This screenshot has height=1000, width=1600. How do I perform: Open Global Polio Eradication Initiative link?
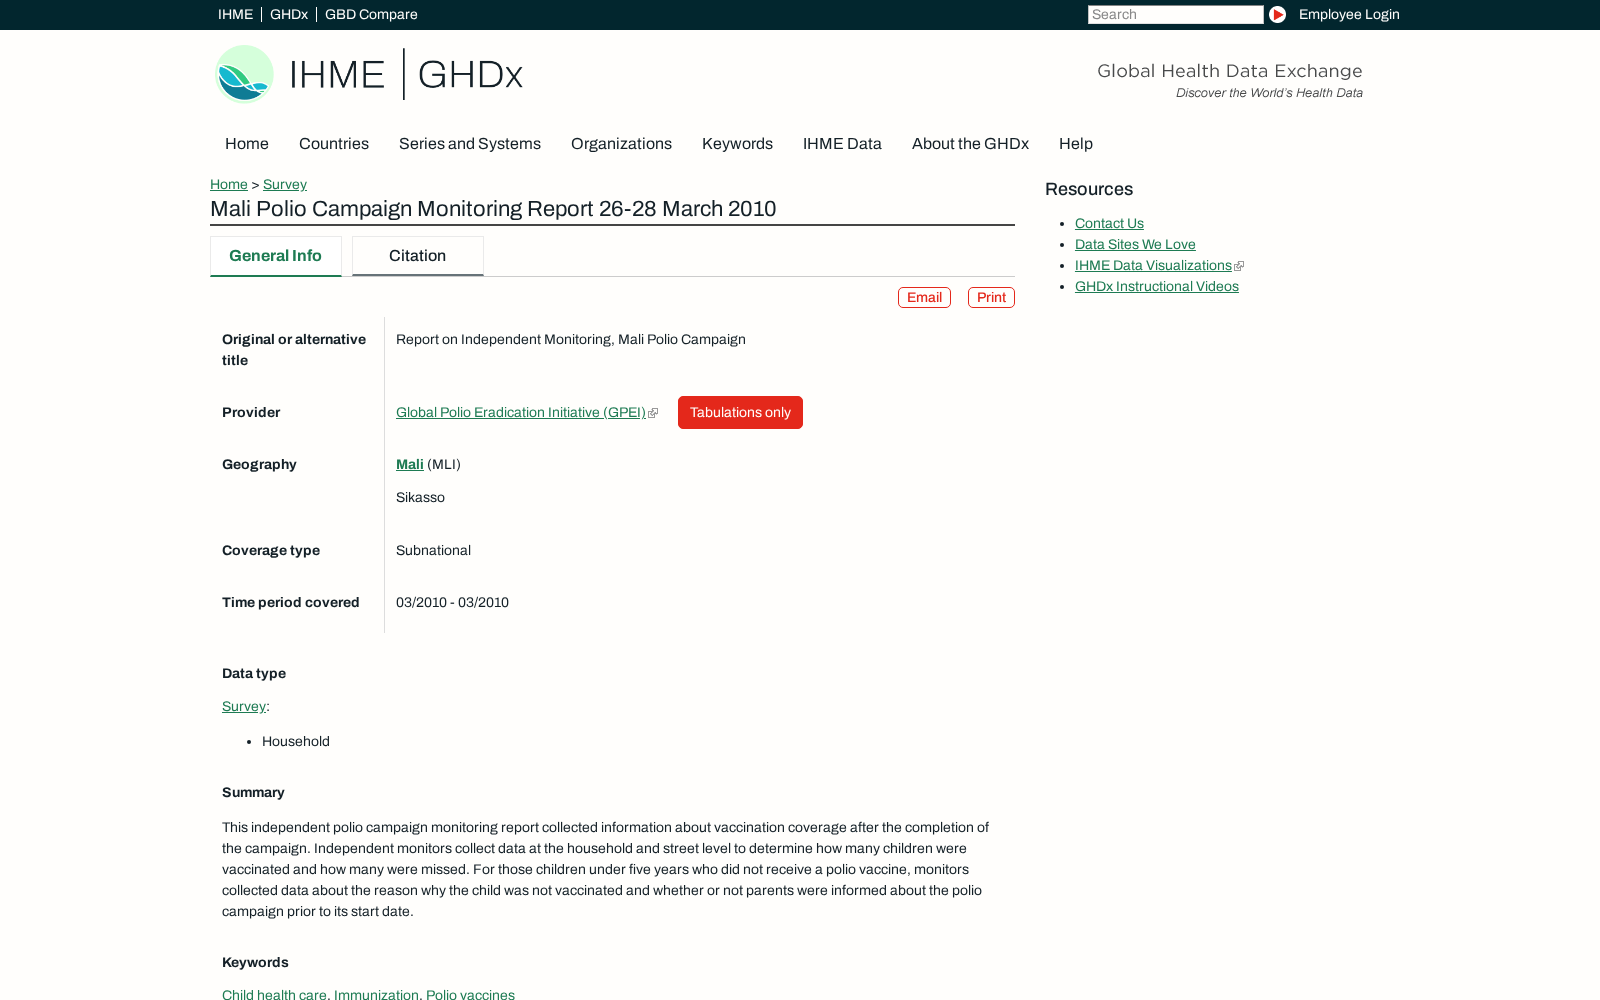click(x=521, y=412)
